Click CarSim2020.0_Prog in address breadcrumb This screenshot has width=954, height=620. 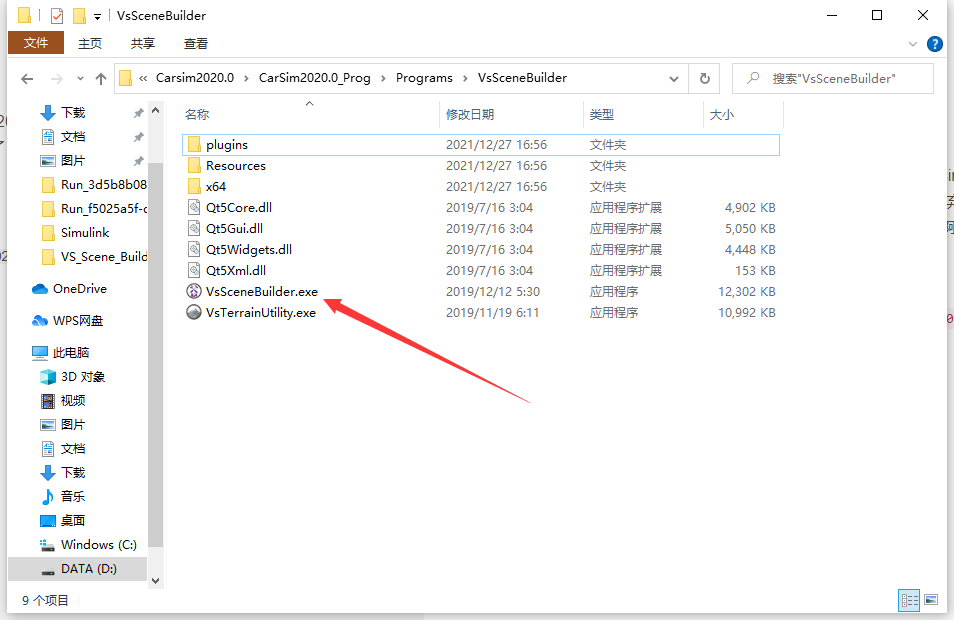click(x=315, y=78)
